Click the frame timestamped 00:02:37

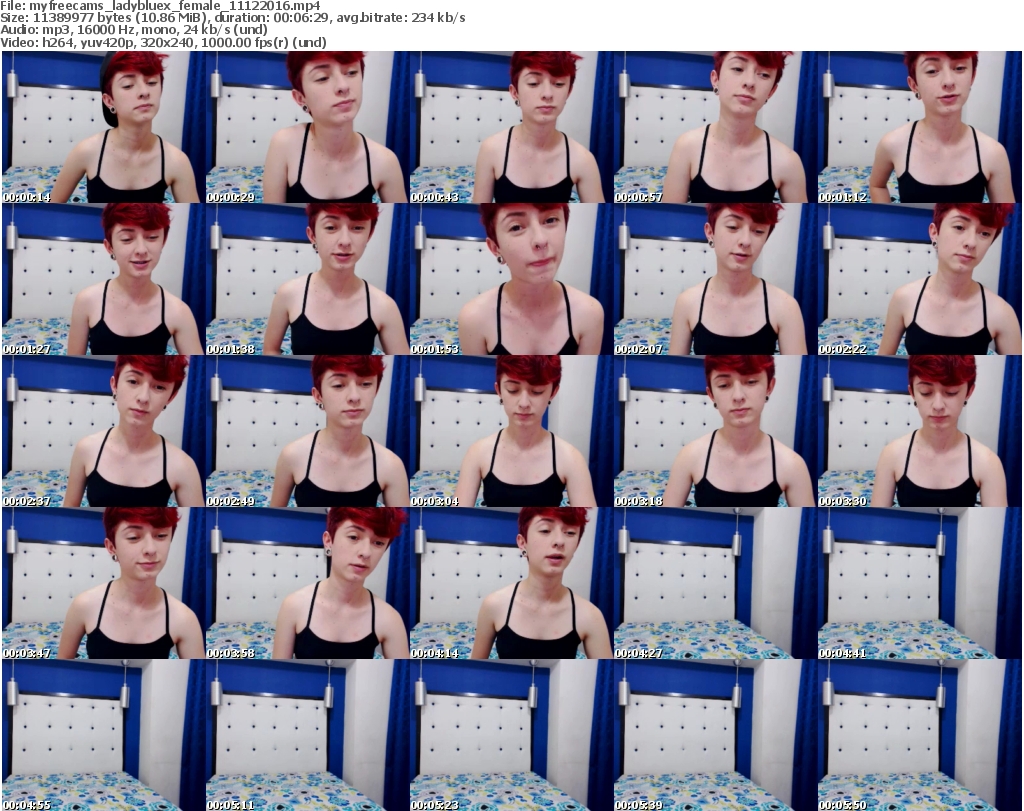[x=103, y=431]
